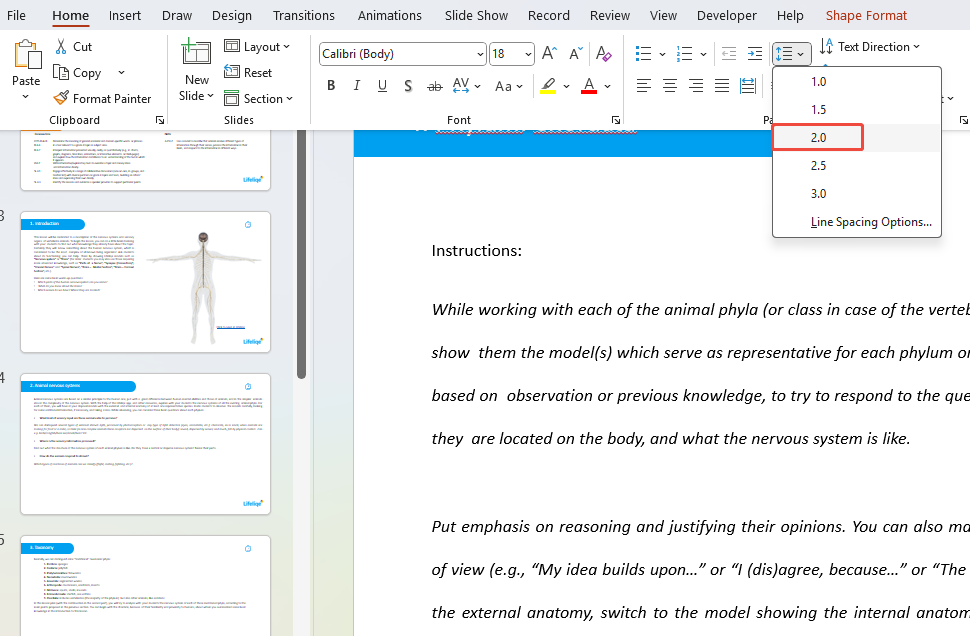Toggle Bold formatting

[331, 86]
